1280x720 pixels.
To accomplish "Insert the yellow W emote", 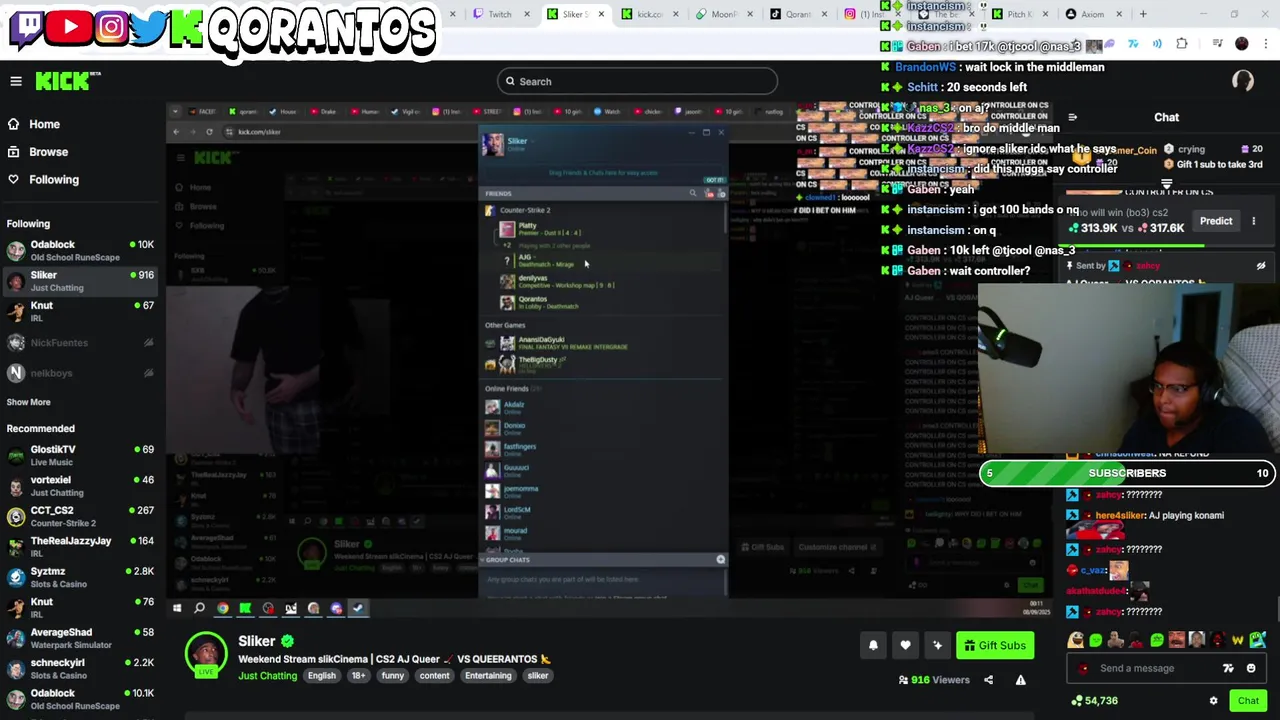I will pos(1238,640).
